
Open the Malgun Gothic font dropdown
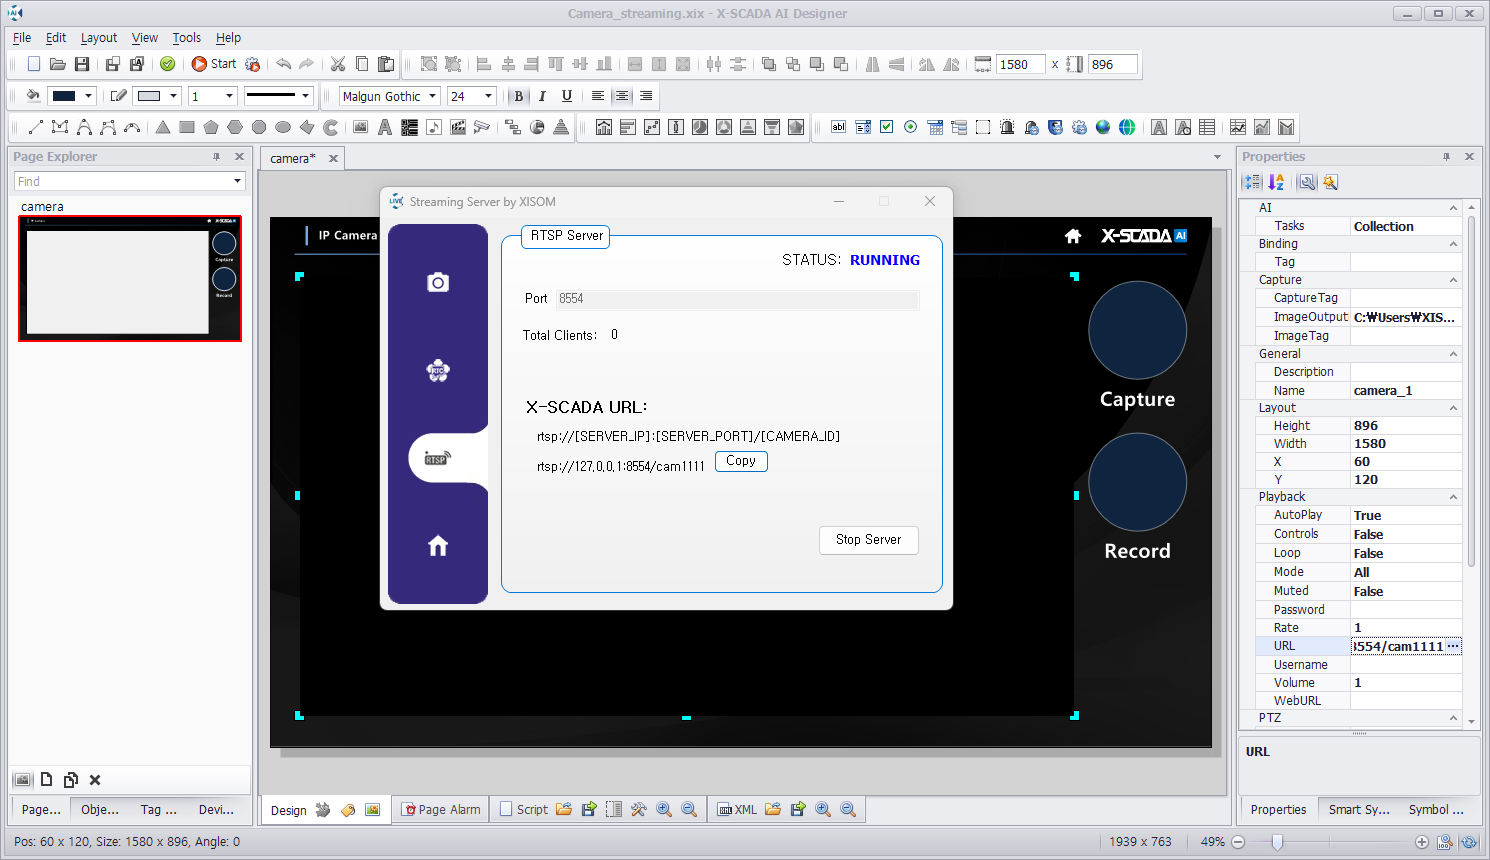pos(433,96)
